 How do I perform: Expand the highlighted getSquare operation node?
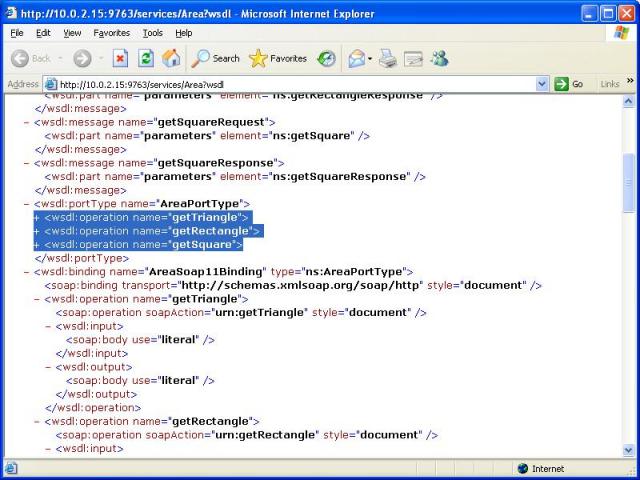point(37,245)
